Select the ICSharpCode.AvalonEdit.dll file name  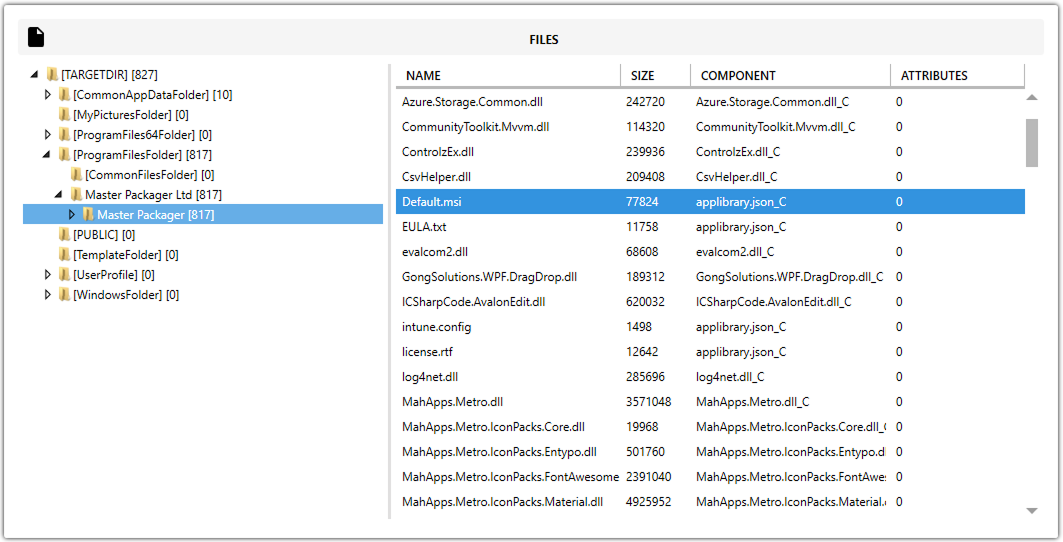click(473, 302)
